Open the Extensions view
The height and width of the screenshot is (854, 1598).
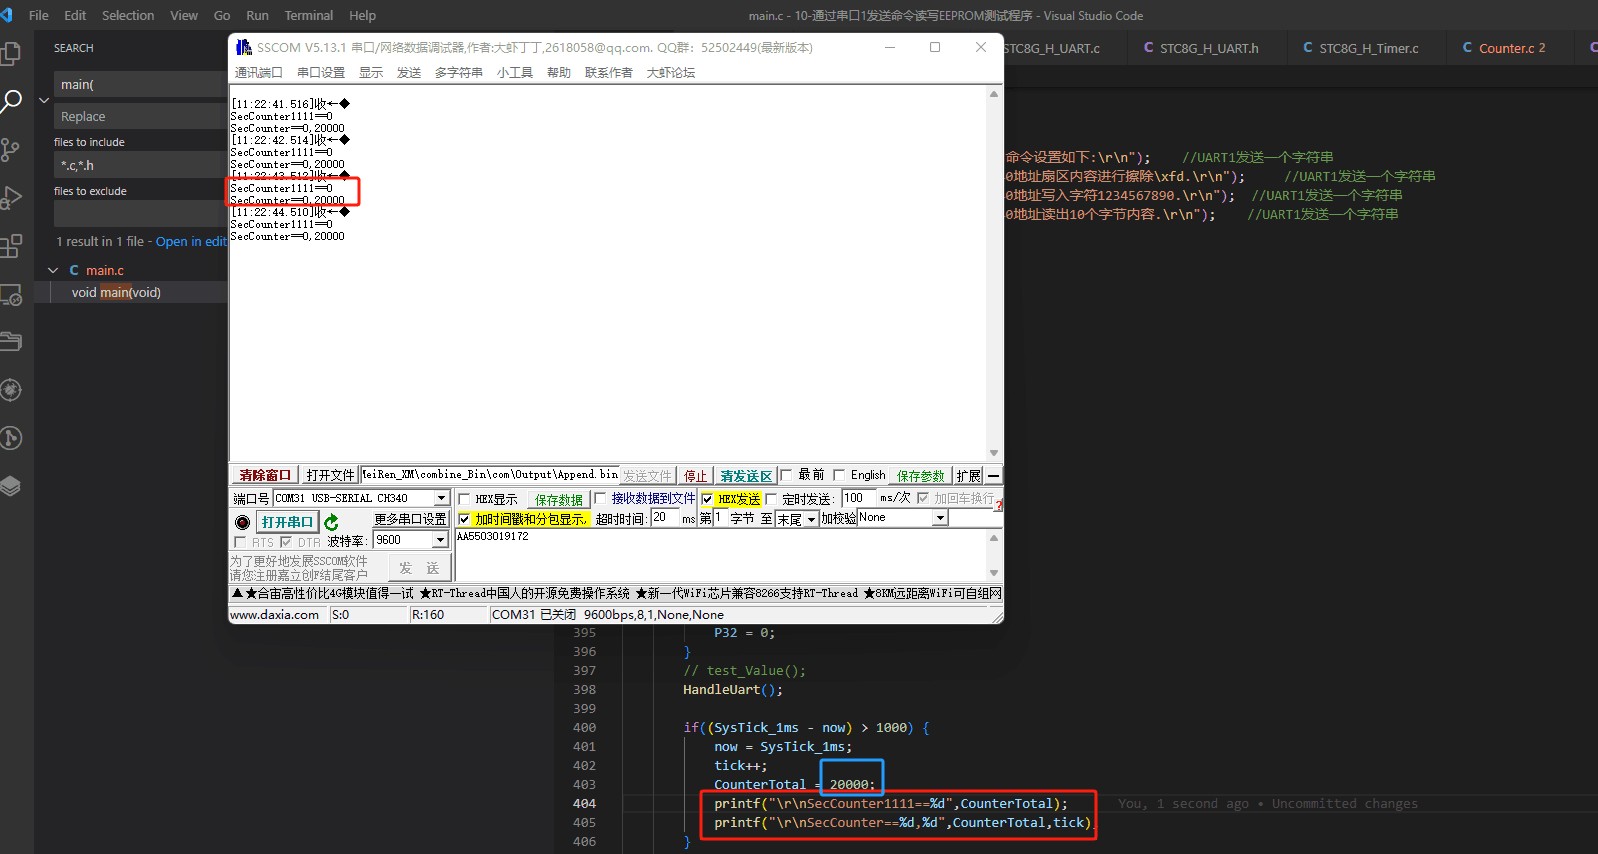[11, 245]
